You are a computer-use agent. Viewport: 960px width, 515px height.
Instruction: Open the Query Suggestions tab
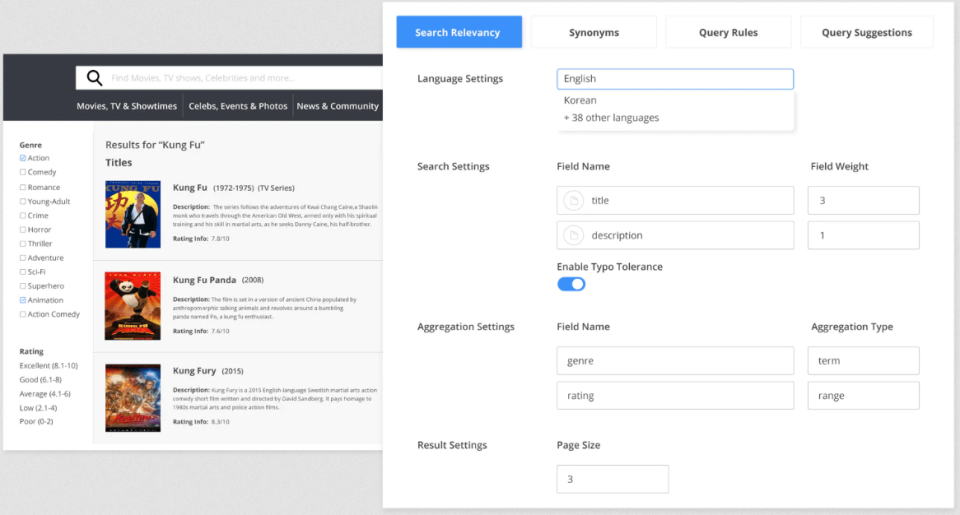(867, 32)
